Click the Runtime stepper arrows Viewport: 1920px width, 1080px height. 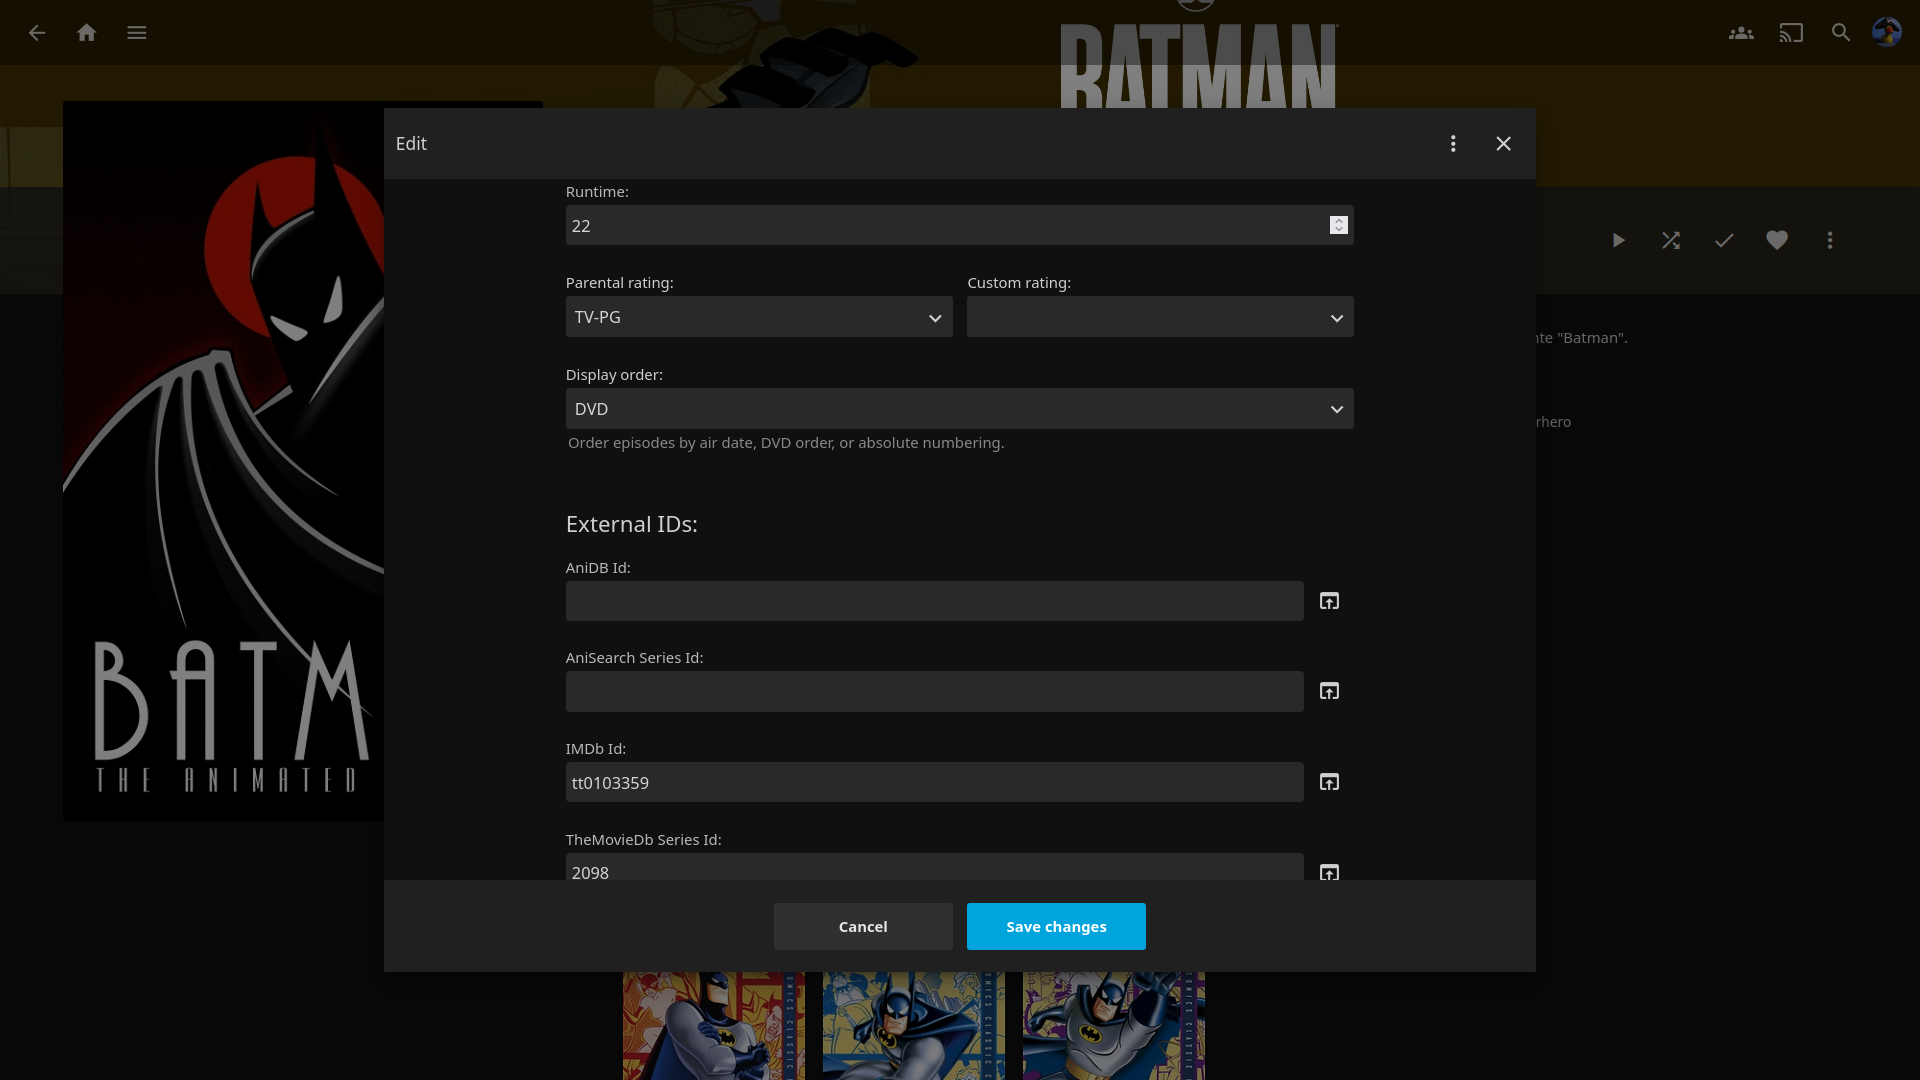tap(1339, 225)
